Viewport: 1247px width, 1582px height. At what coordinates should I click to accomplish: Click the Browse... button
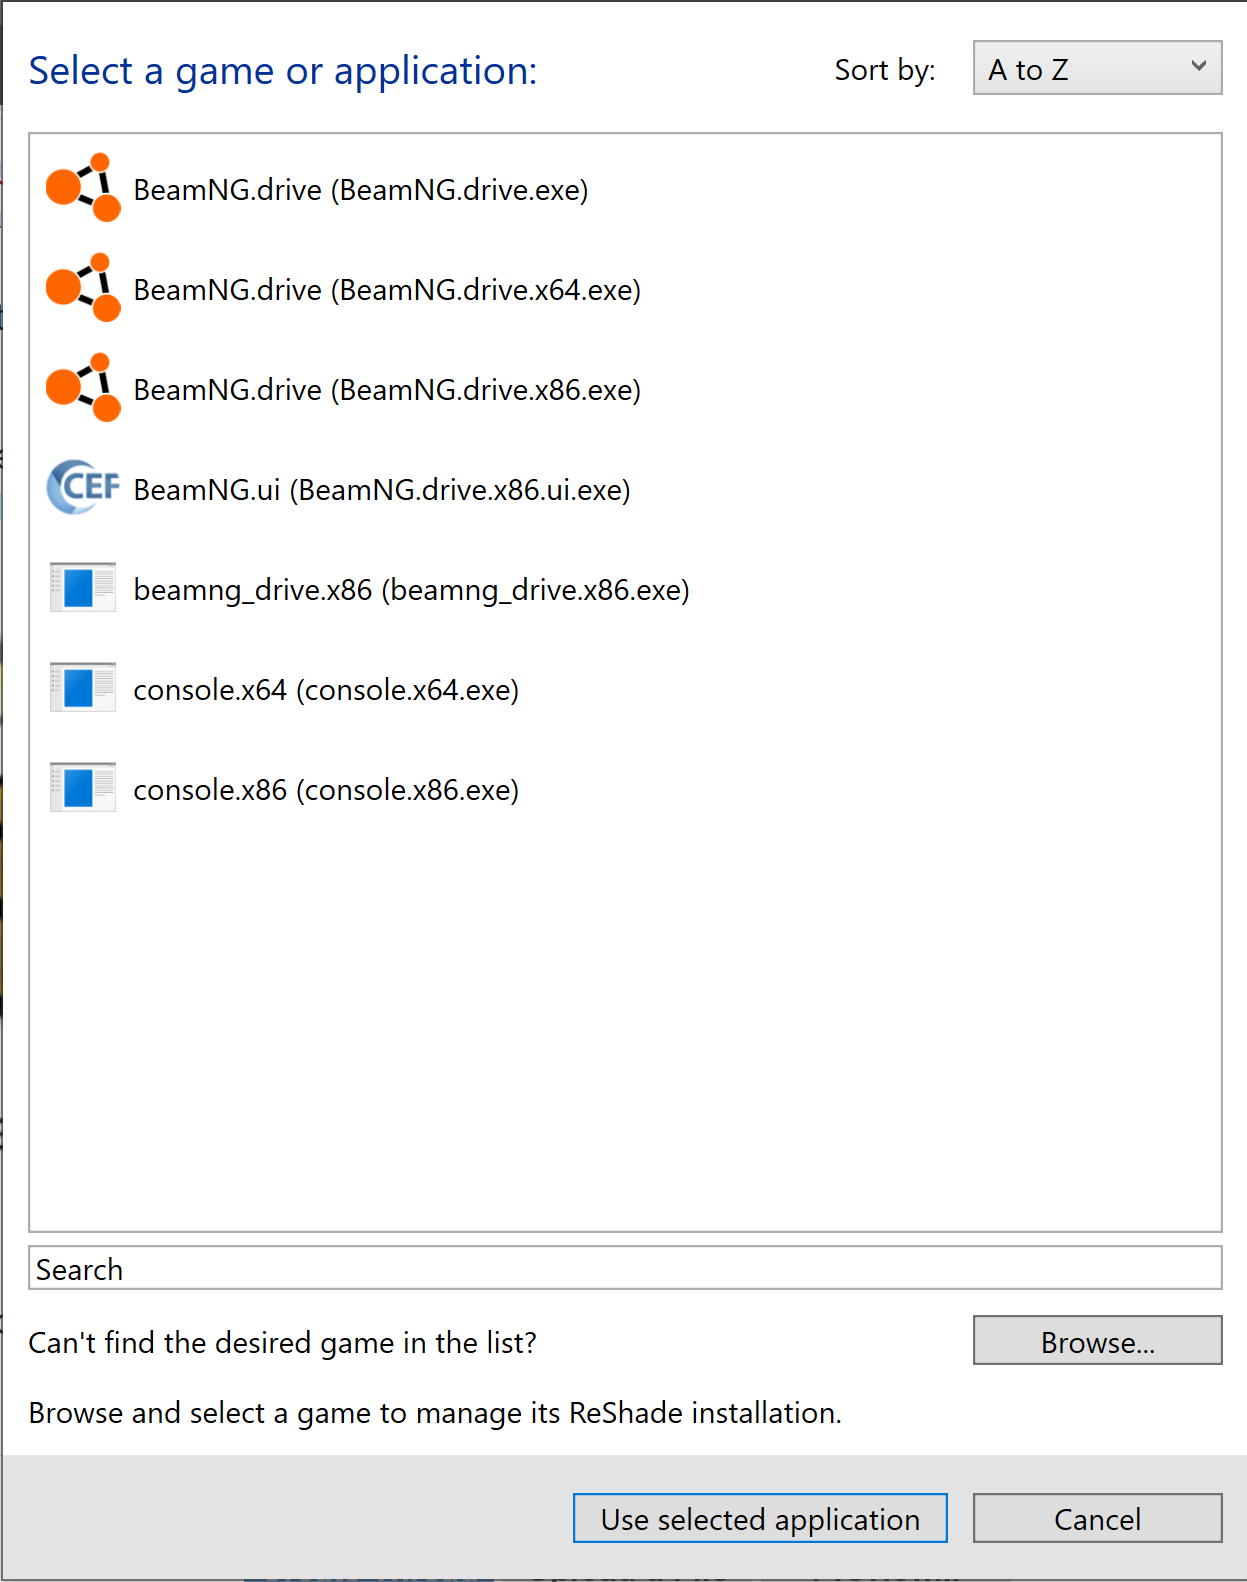pyautogui.click(x=1097, y=1341)
